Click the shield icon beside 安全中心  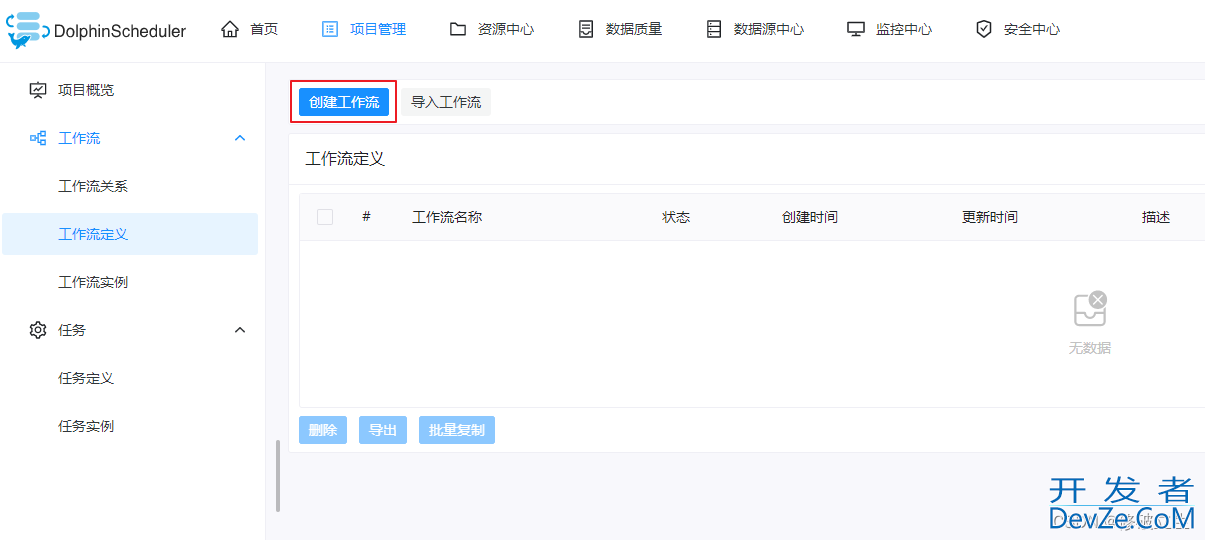point(984,29)
